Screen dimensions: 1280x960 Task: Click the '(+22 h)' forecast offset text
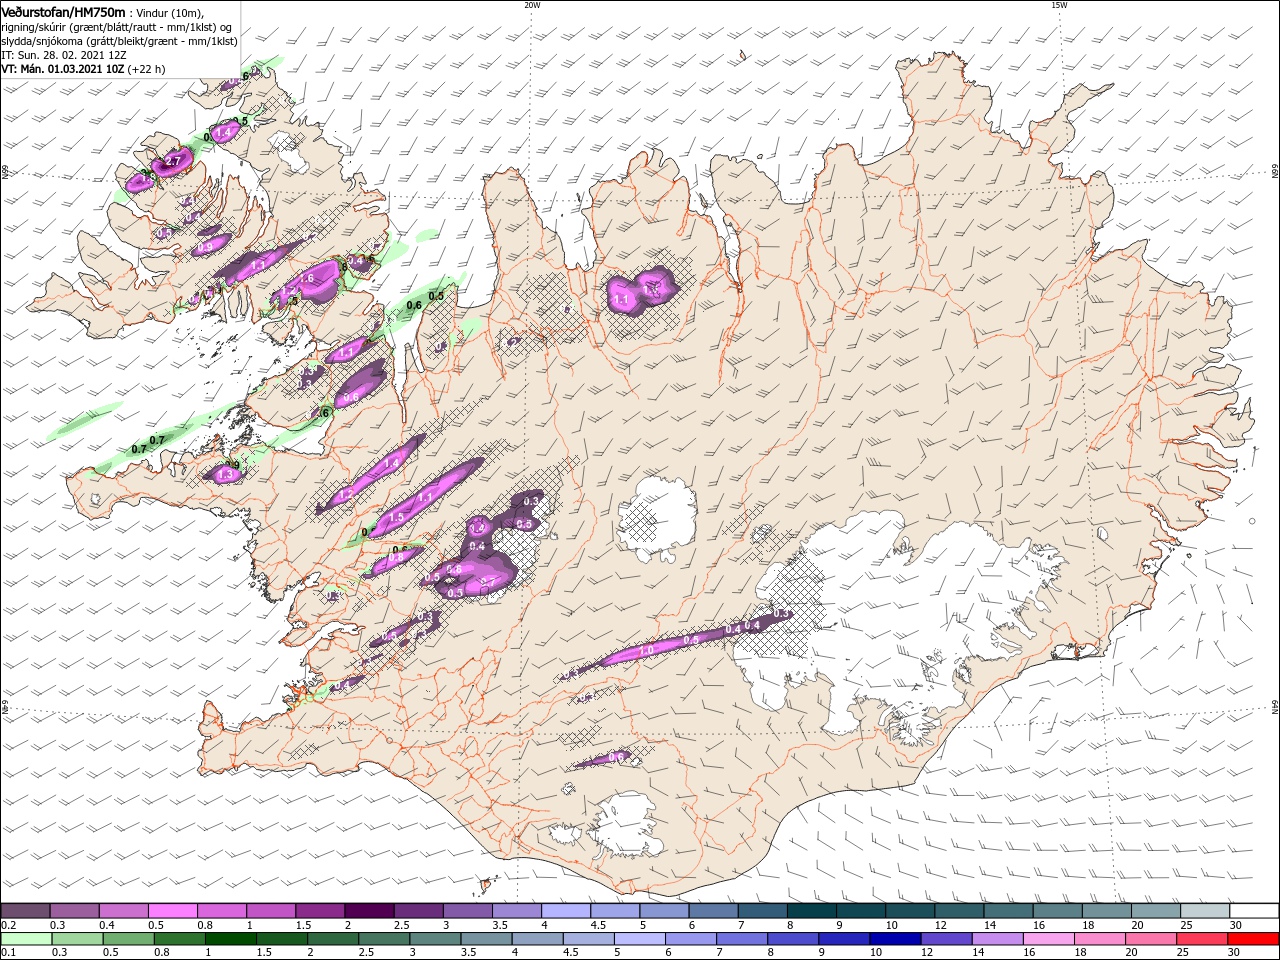(x=146, y=69)
